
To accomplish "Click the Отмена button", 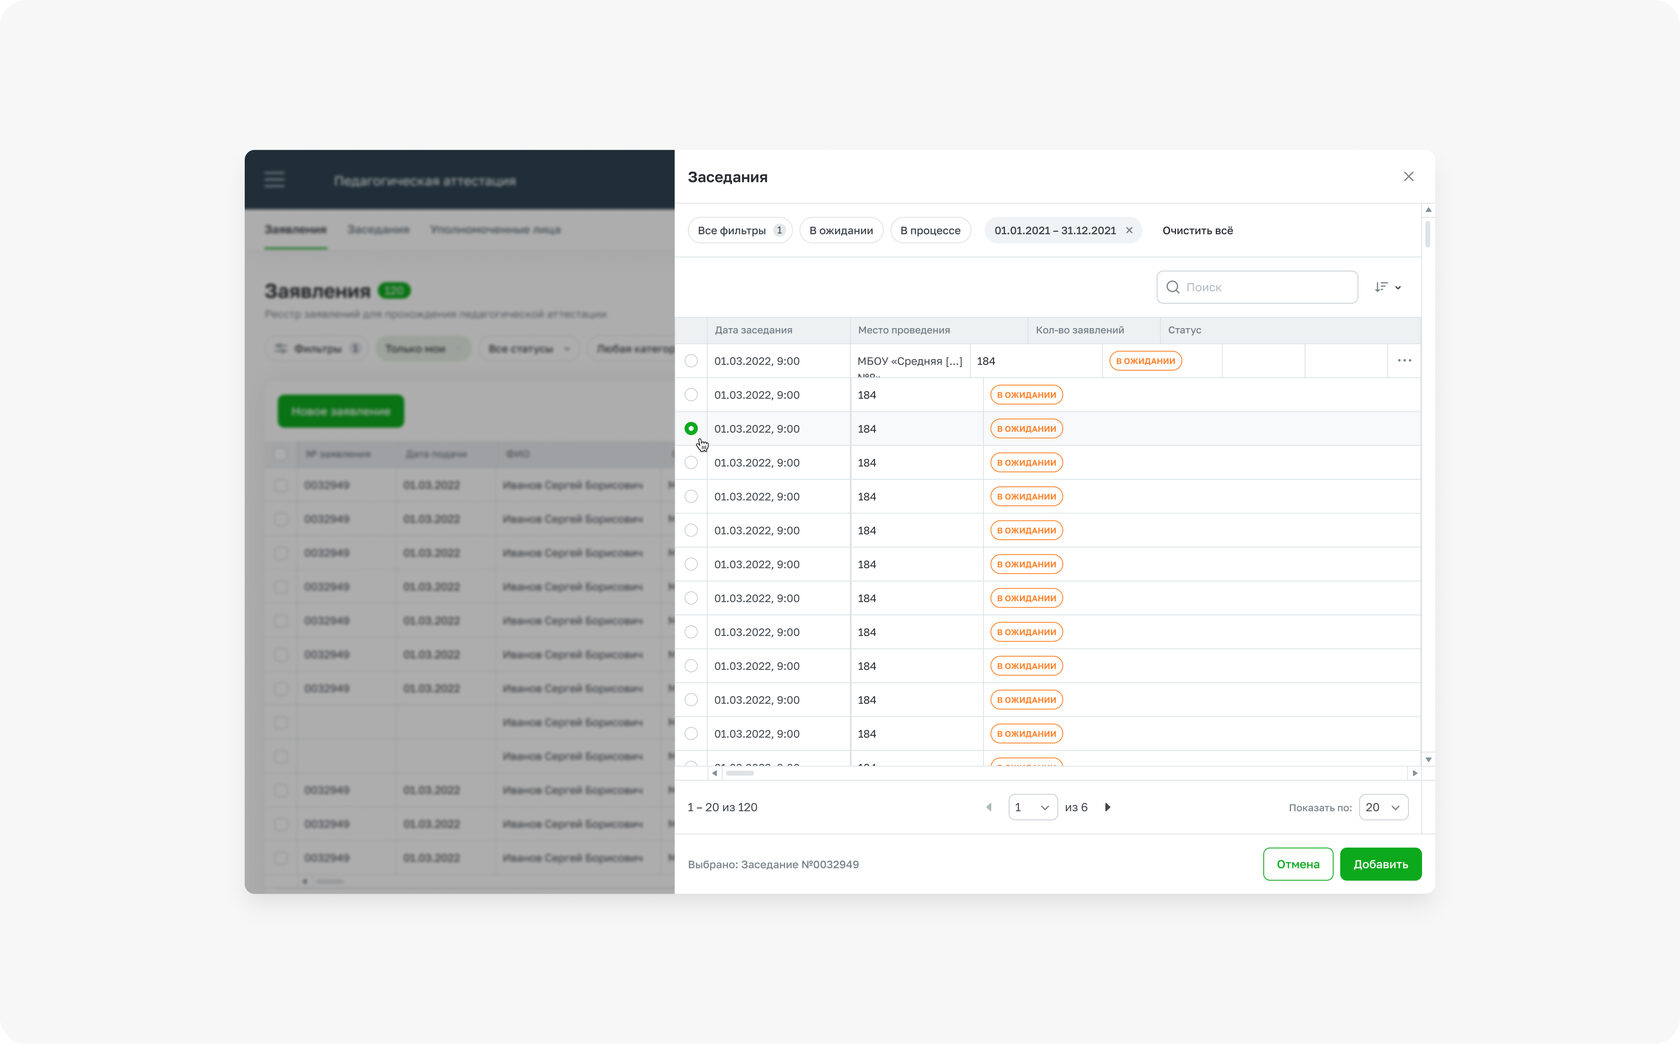I will [1298, 864].
